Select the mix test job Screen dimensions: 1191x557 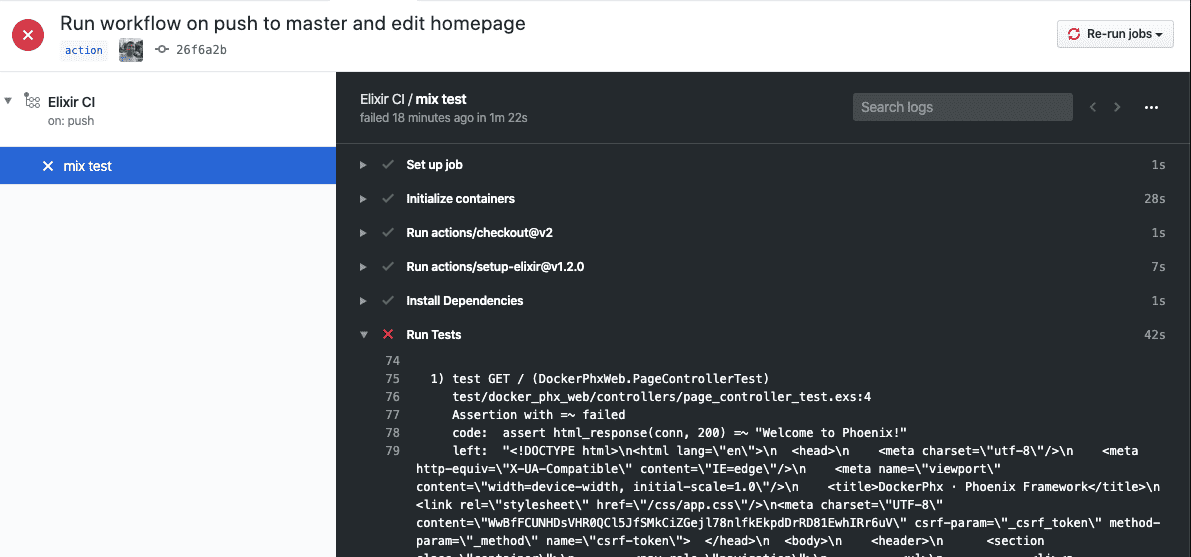coord(168,166)
